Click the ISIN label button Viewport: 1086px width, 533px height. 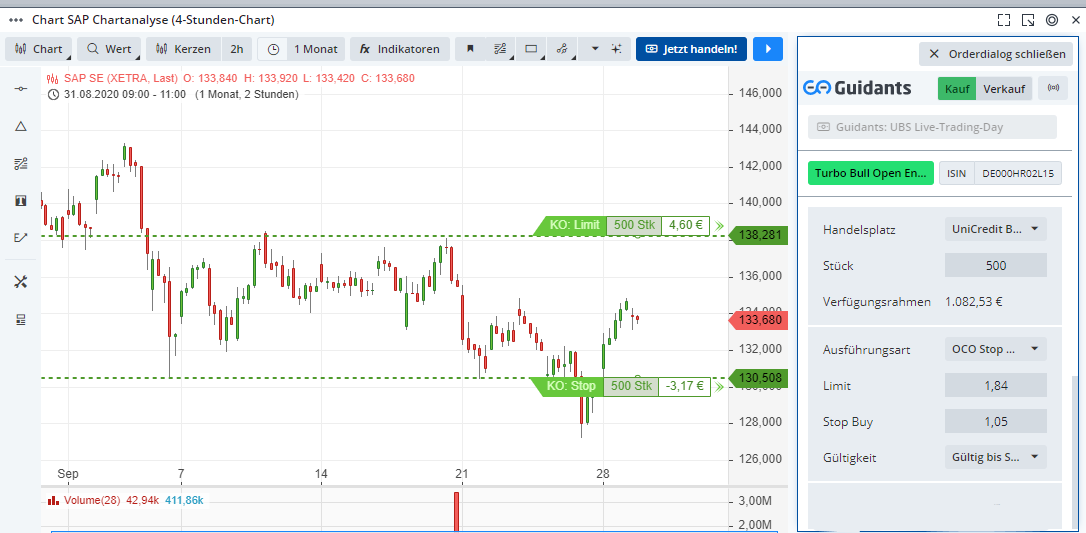point(956,173)
